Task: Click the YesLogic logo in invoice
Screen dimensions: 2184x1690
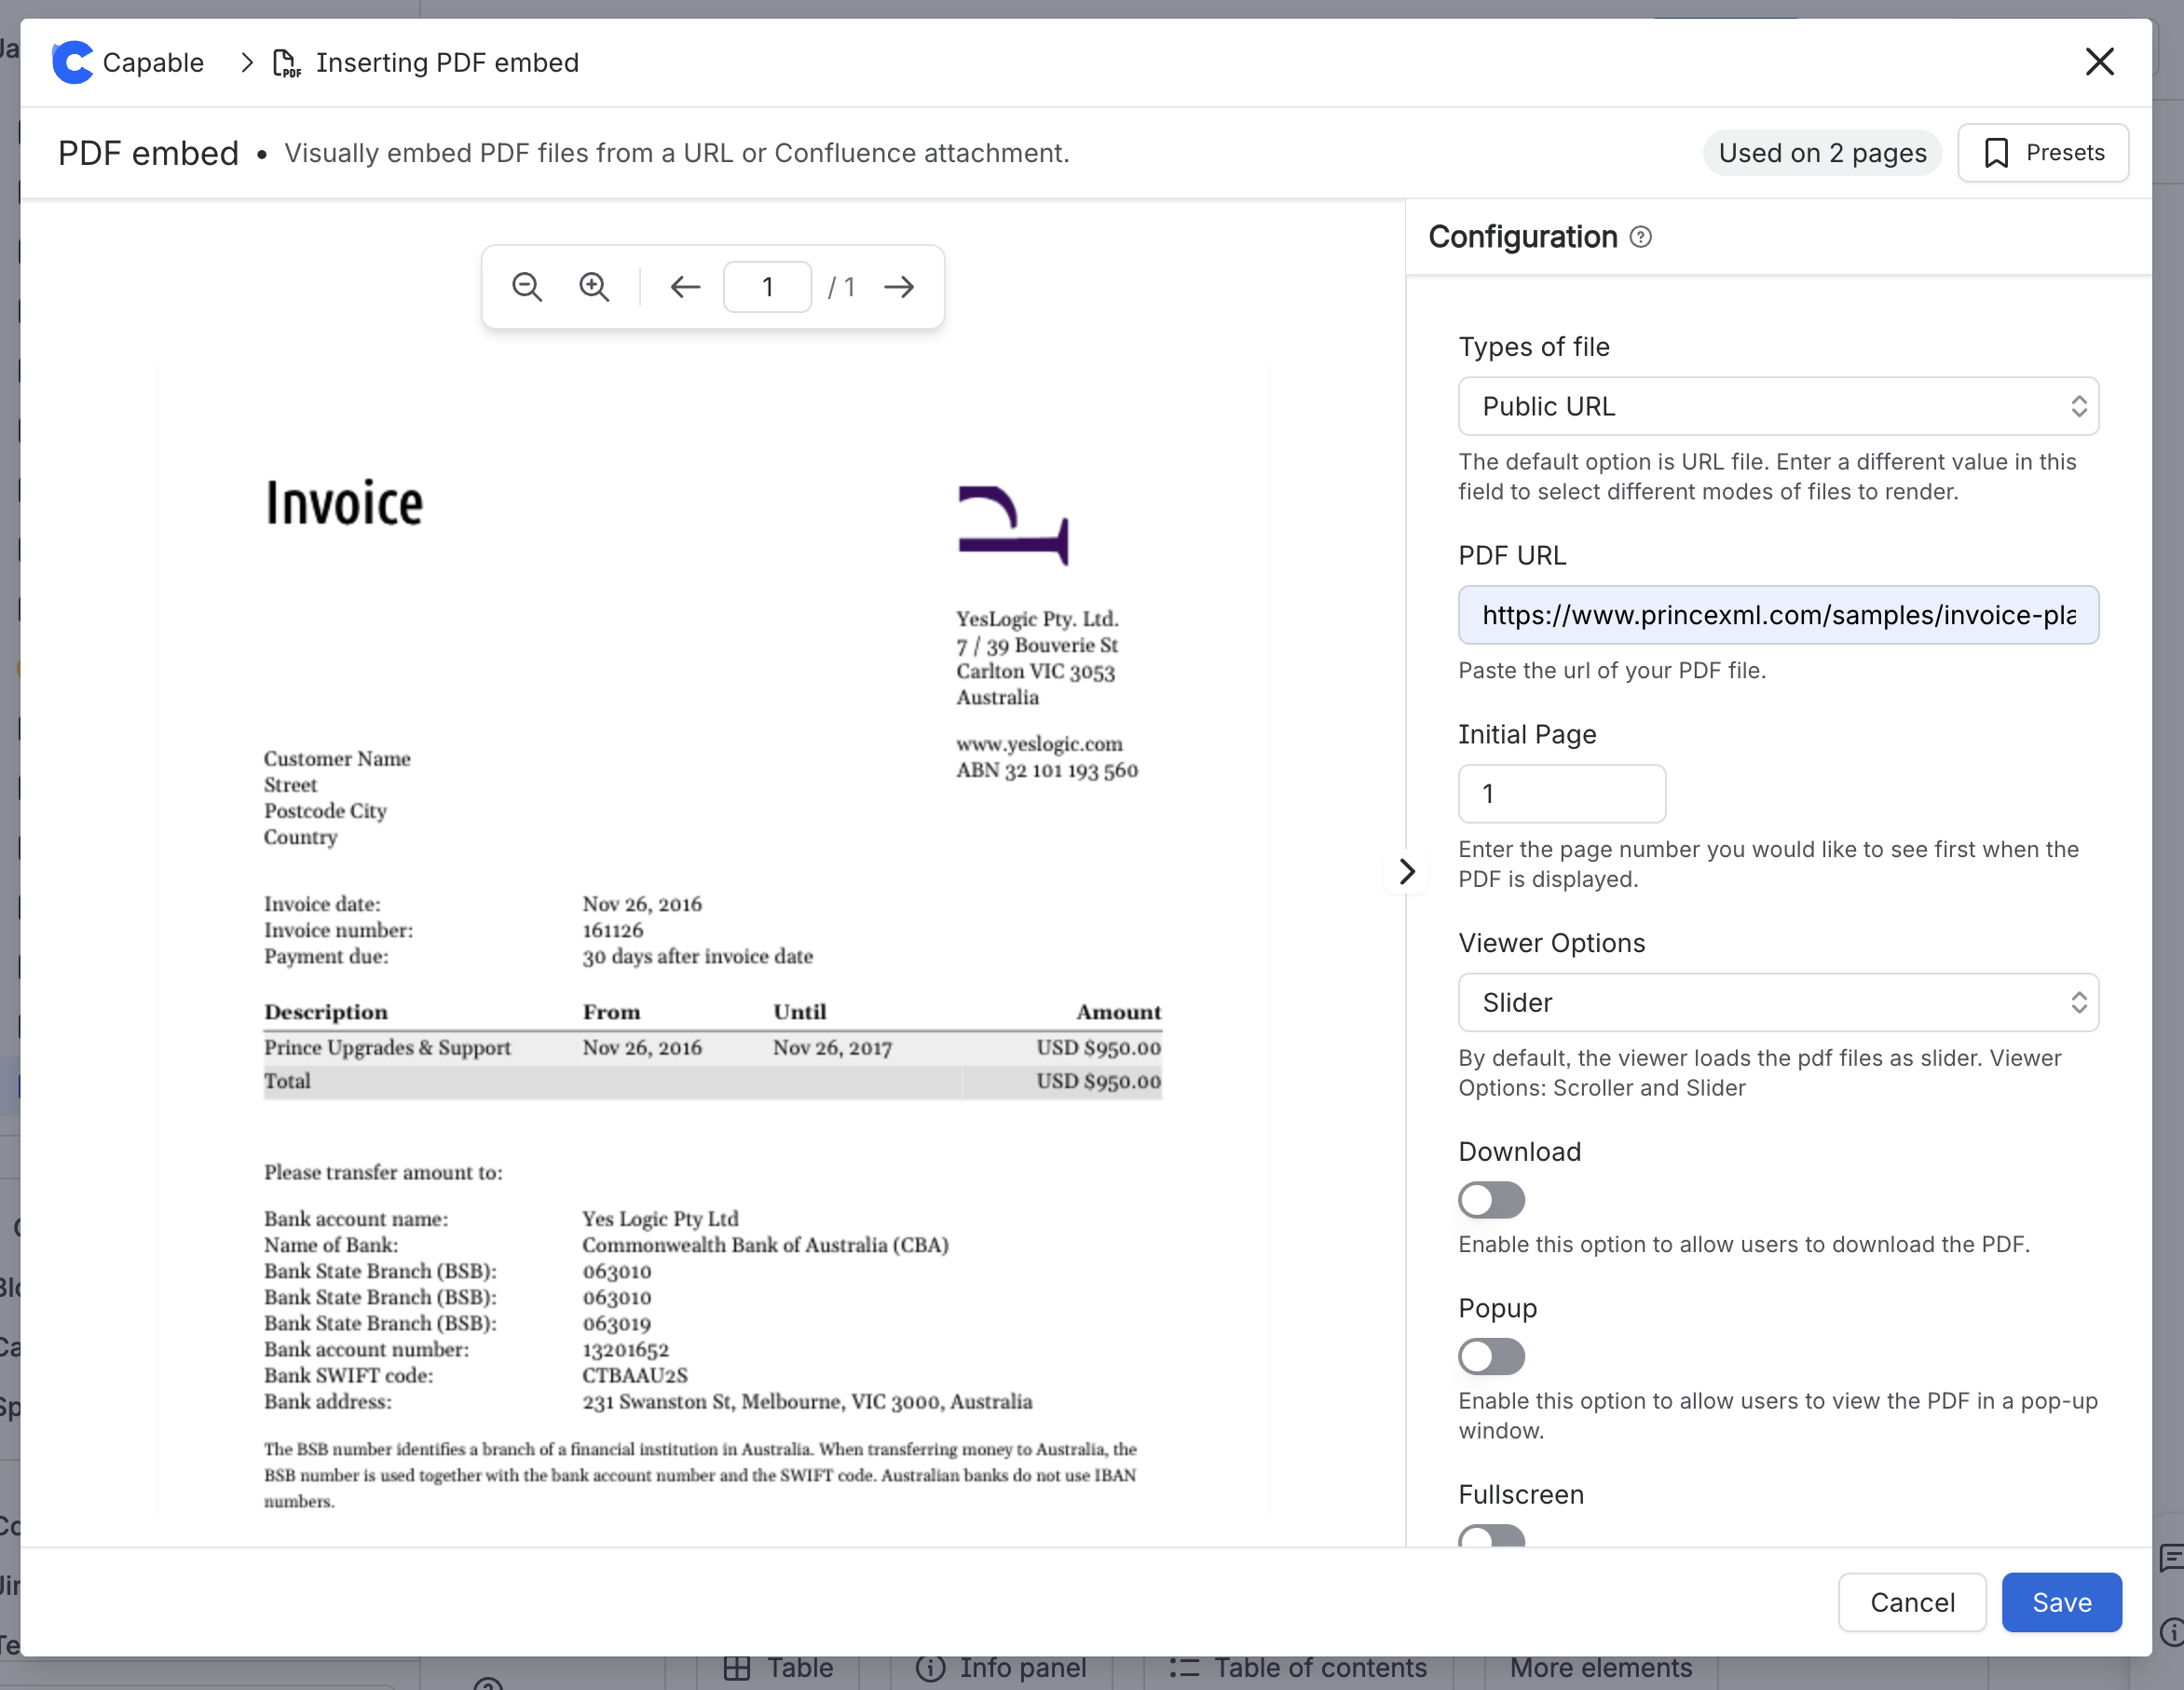Action: pos(1013,525)
